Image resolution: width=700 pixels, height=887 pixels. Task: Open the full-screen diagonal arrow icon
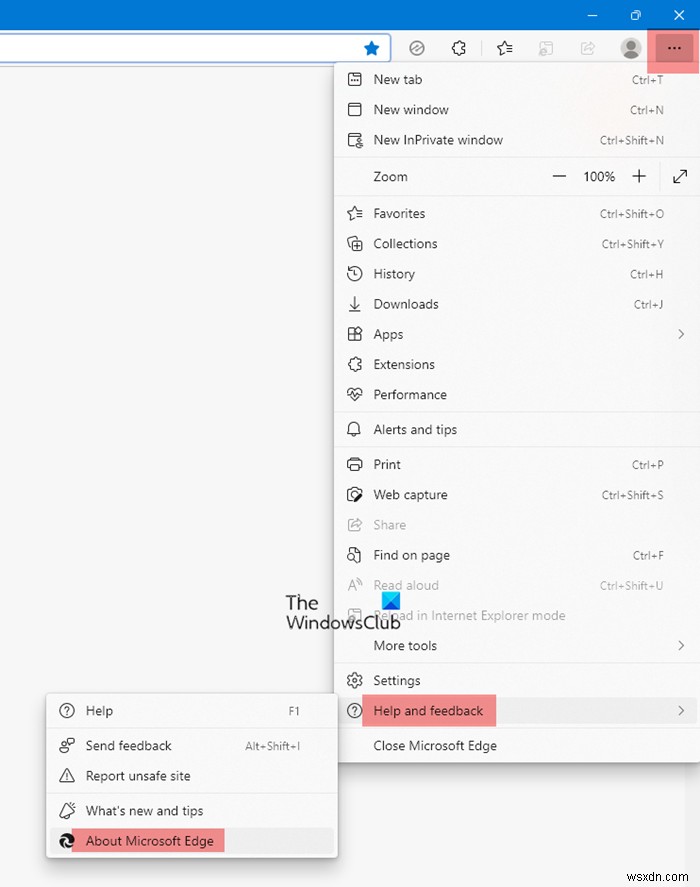point(681,176)
